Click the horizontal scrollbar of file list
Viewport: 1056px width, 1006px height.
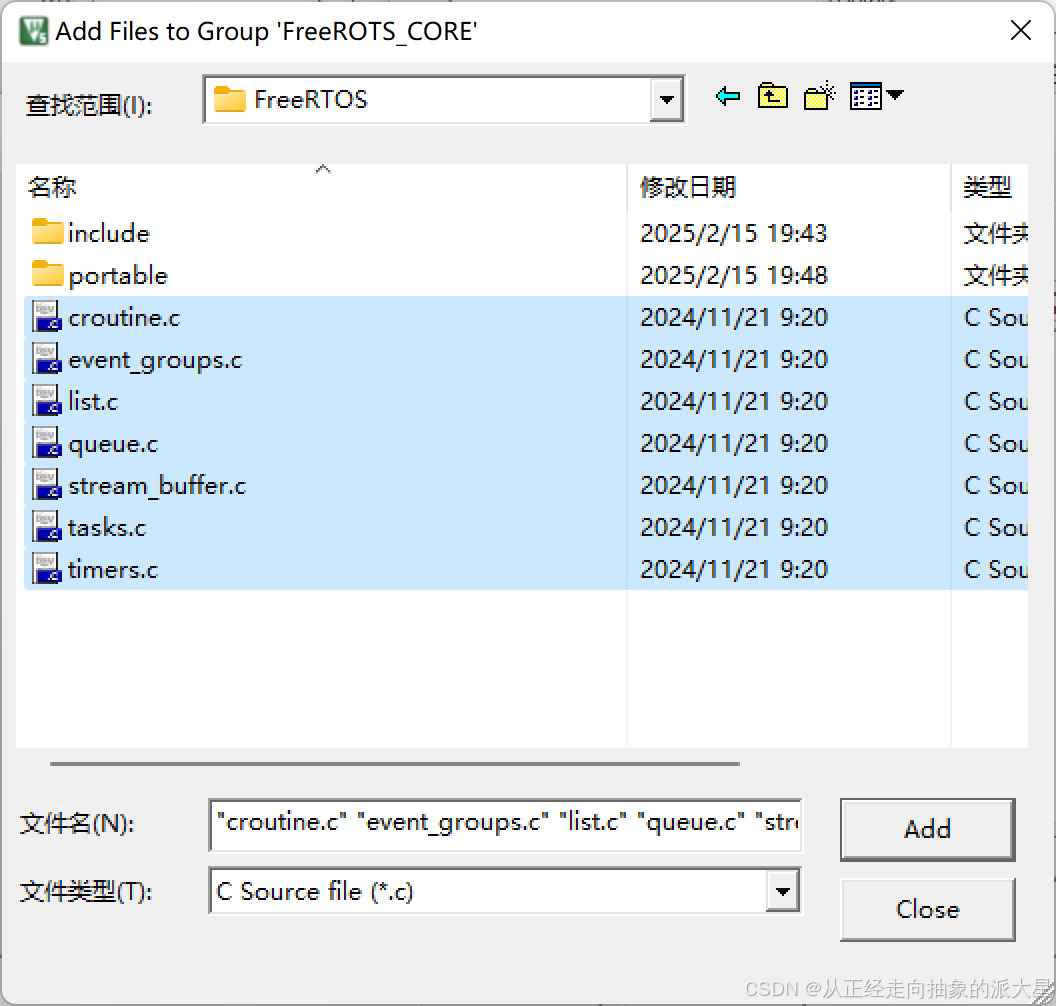(x=395, y=764)
